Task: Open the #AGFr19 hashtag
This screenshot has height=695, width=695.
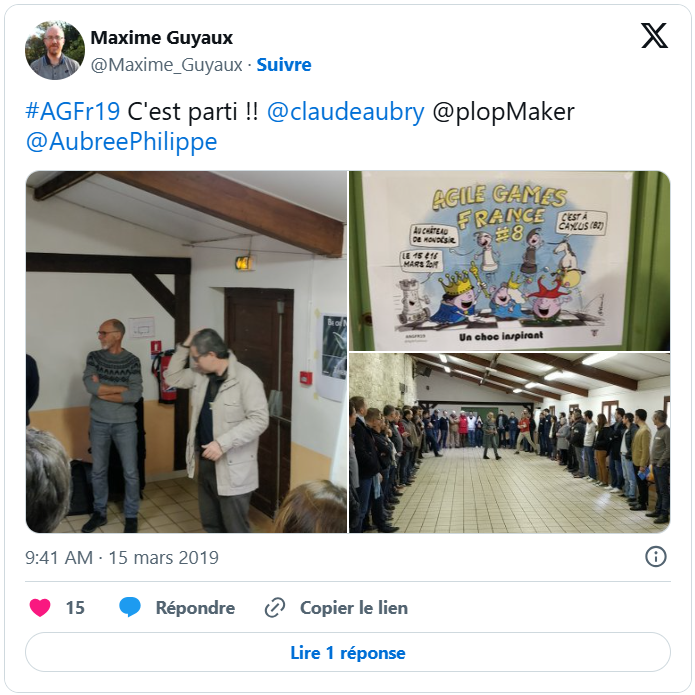Action: (x=73, y=111)
